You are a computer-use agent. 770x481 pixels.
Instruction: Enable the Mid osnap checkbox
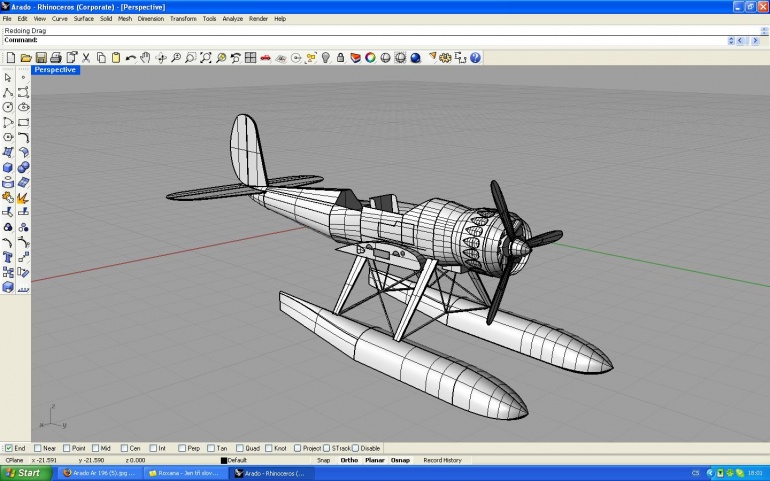tap(95, 448)
